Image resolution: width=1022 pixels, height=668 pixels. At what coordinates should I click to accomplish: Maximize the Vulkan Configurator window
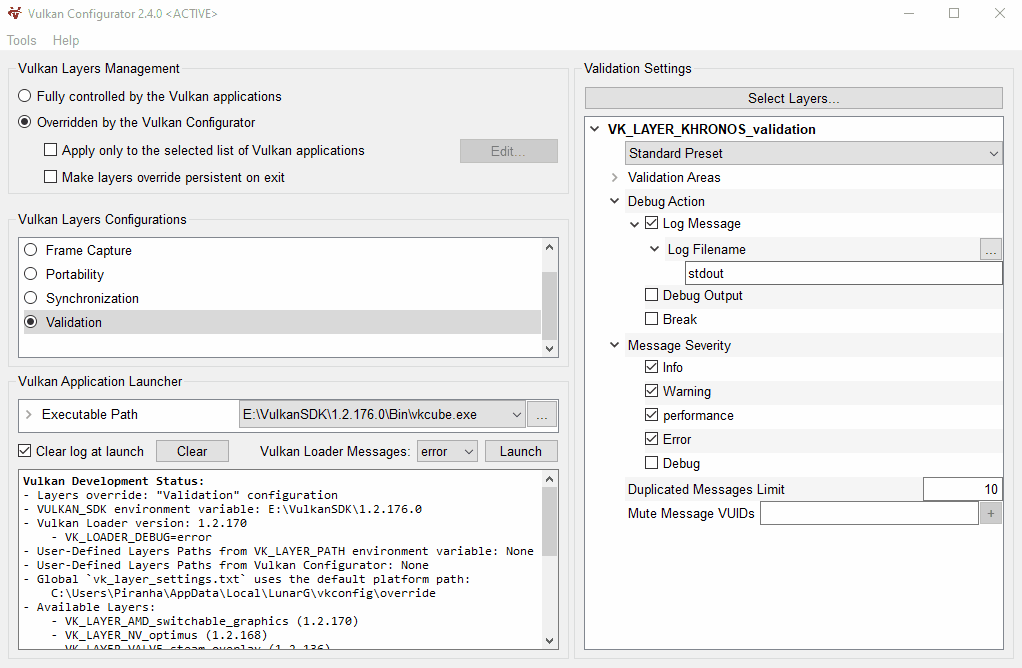pos(954,13)
